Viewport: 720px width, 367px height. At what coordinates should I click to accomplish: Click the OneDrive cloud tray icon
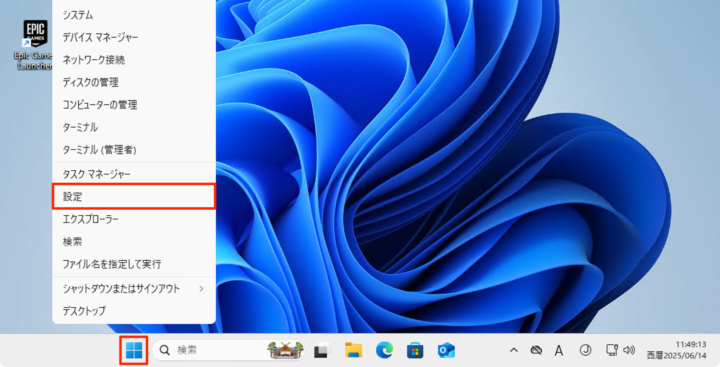[x=536, y=351]
